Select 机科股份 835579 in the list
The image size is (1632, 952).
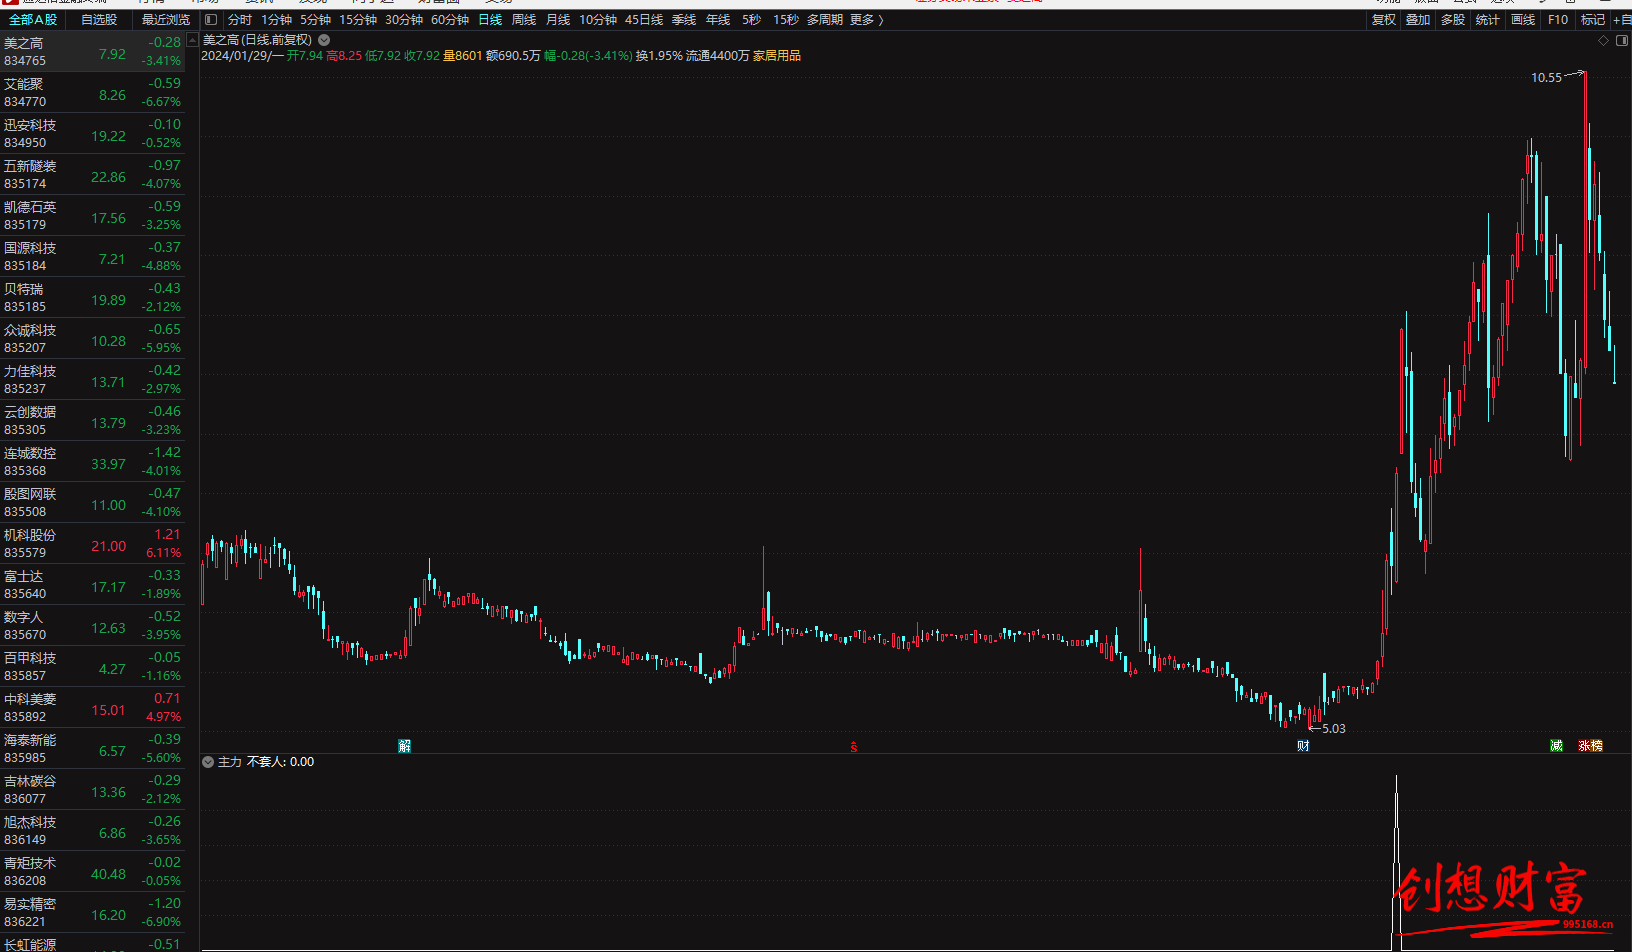click(92, 544)
